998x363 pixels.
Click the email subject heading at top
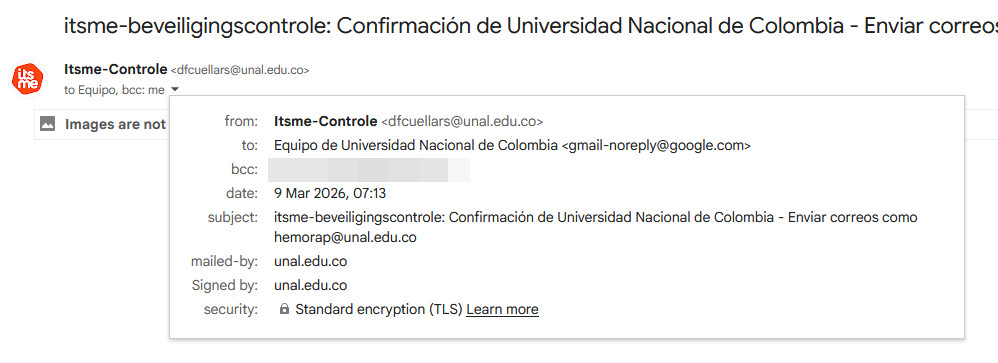coord(531,26)
